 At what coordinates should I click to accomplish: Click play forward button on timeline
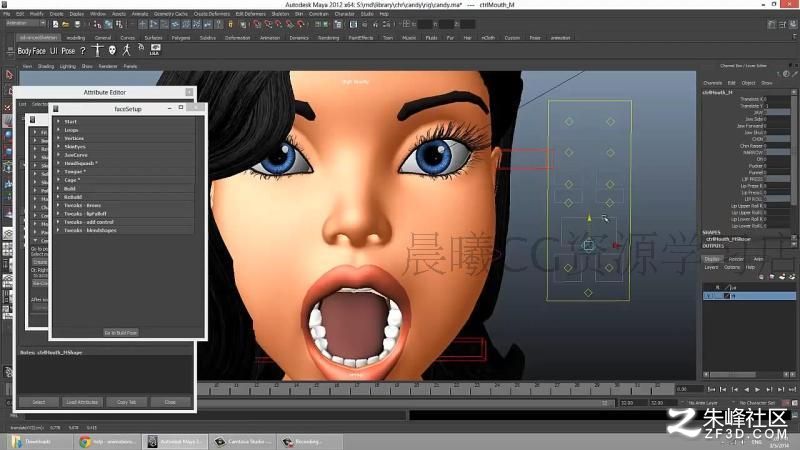758,389
